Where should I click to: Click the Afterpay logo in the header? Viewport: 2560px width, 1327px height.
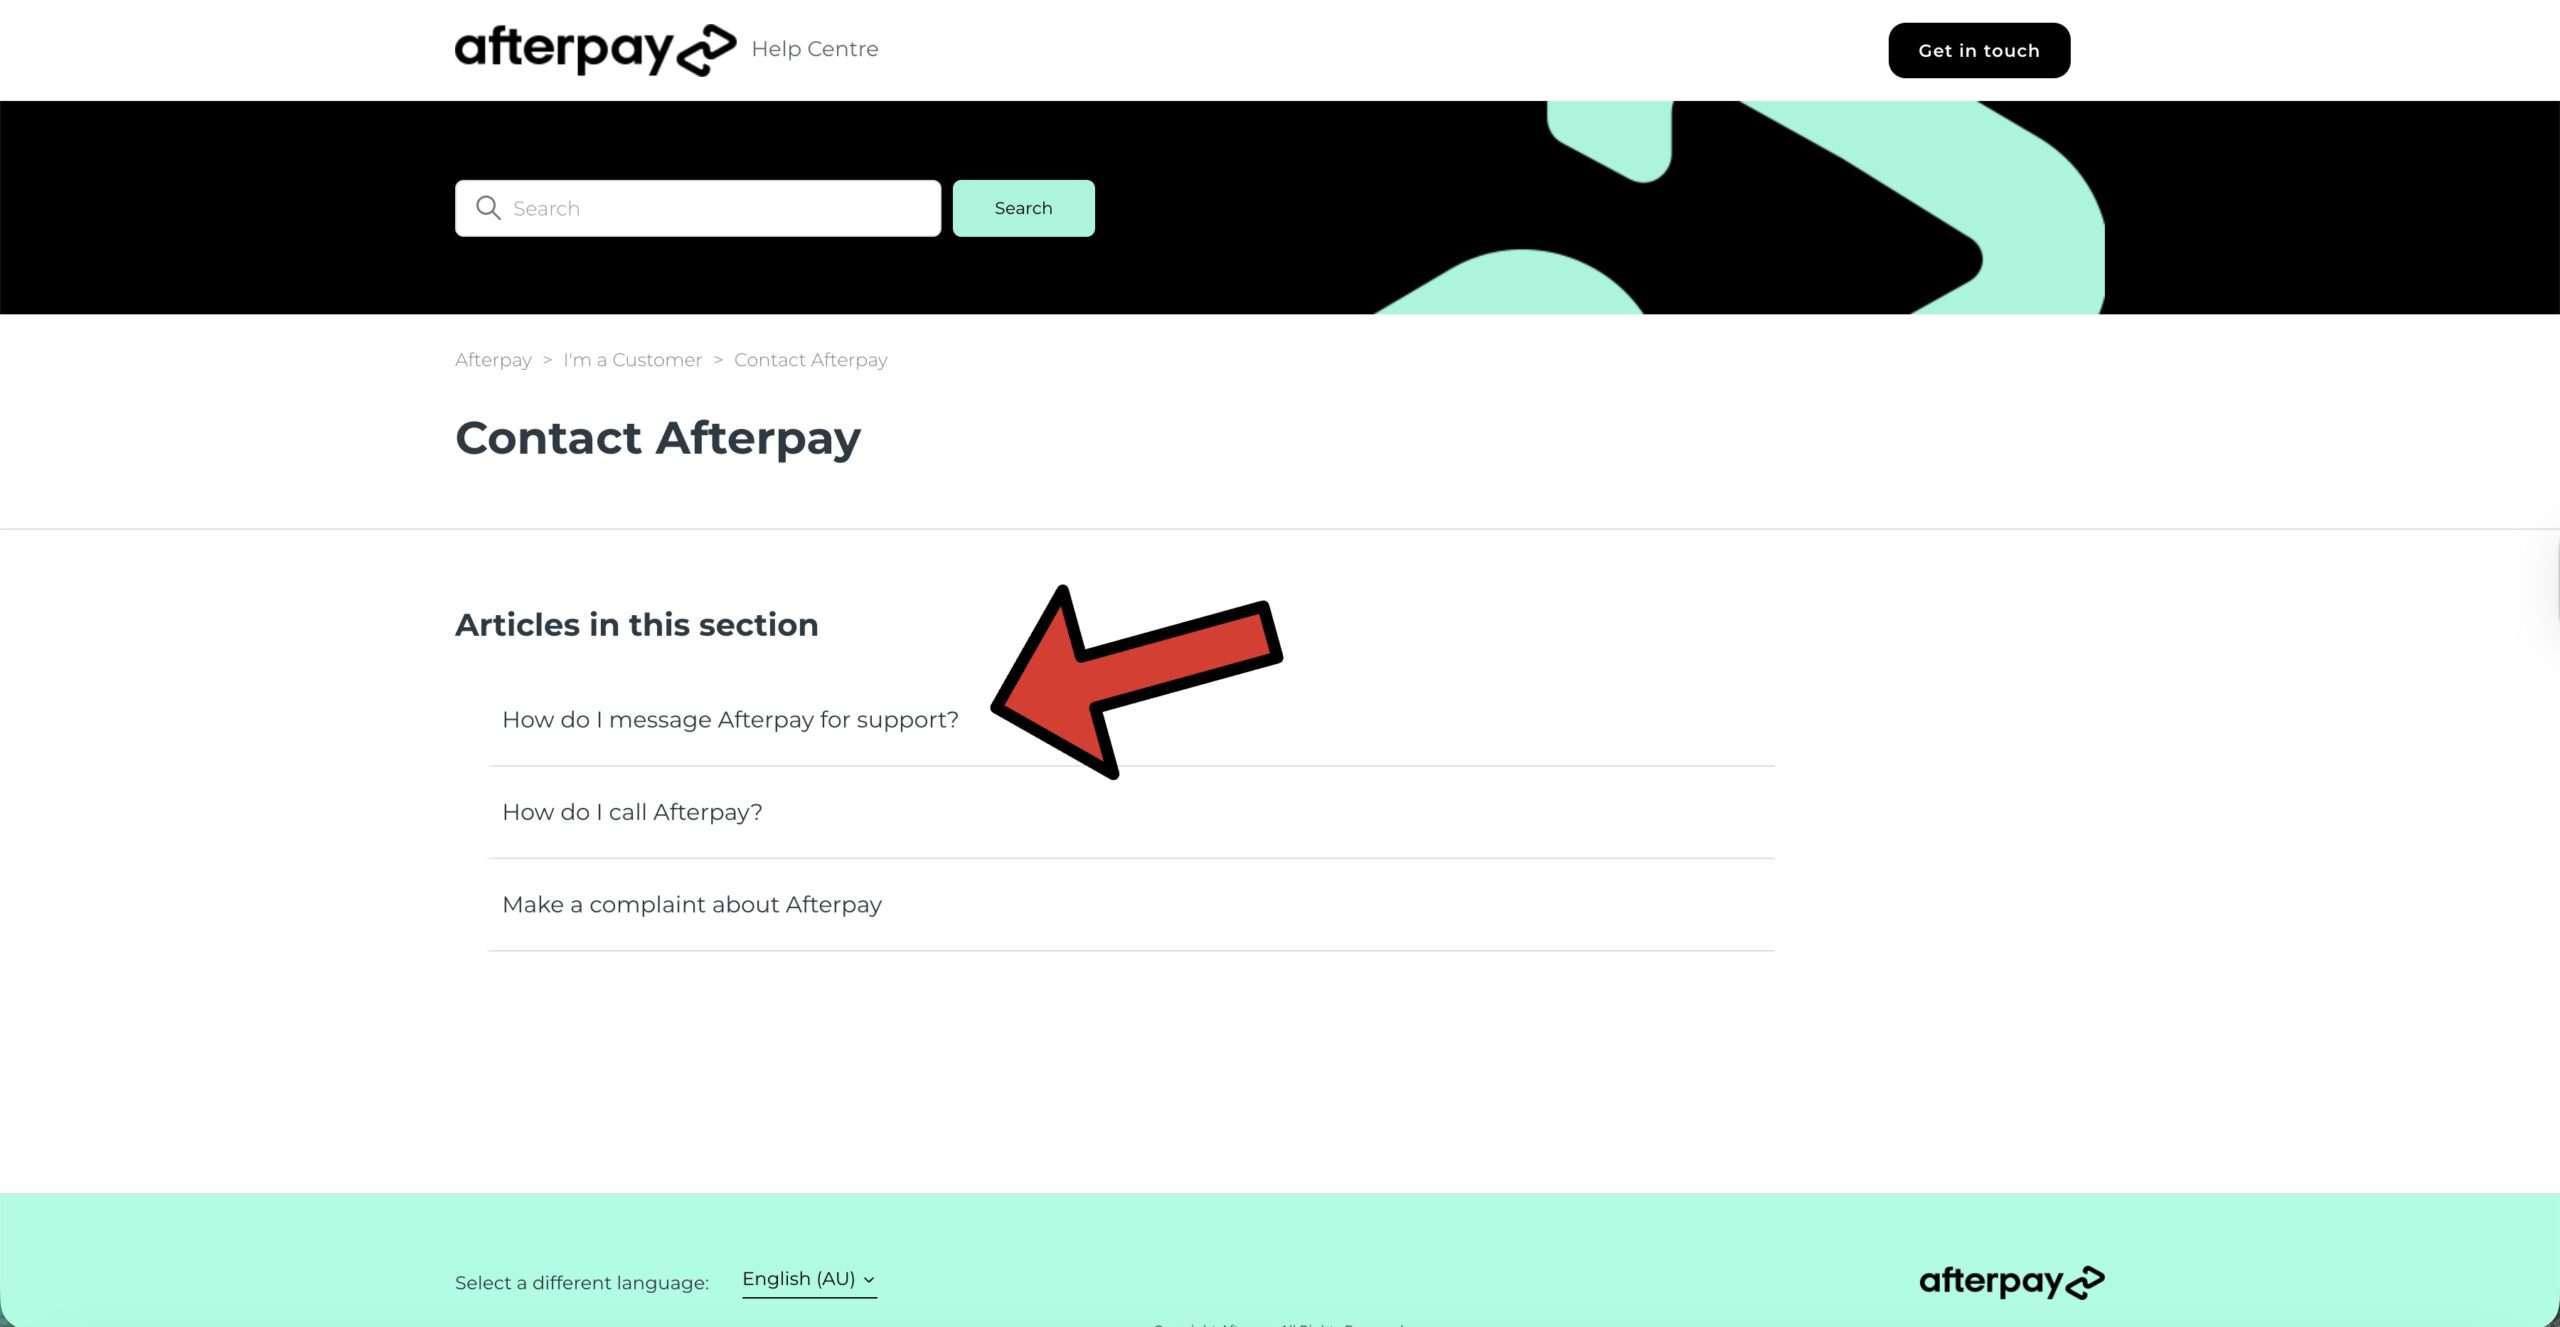tap(595, 50)
